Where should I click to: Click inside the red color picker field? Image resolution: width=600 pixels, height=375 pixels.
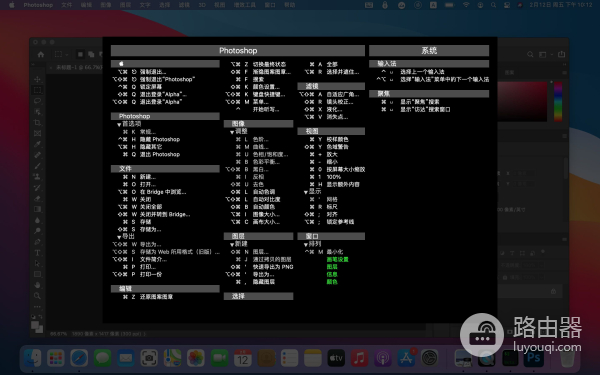[523, 102]
